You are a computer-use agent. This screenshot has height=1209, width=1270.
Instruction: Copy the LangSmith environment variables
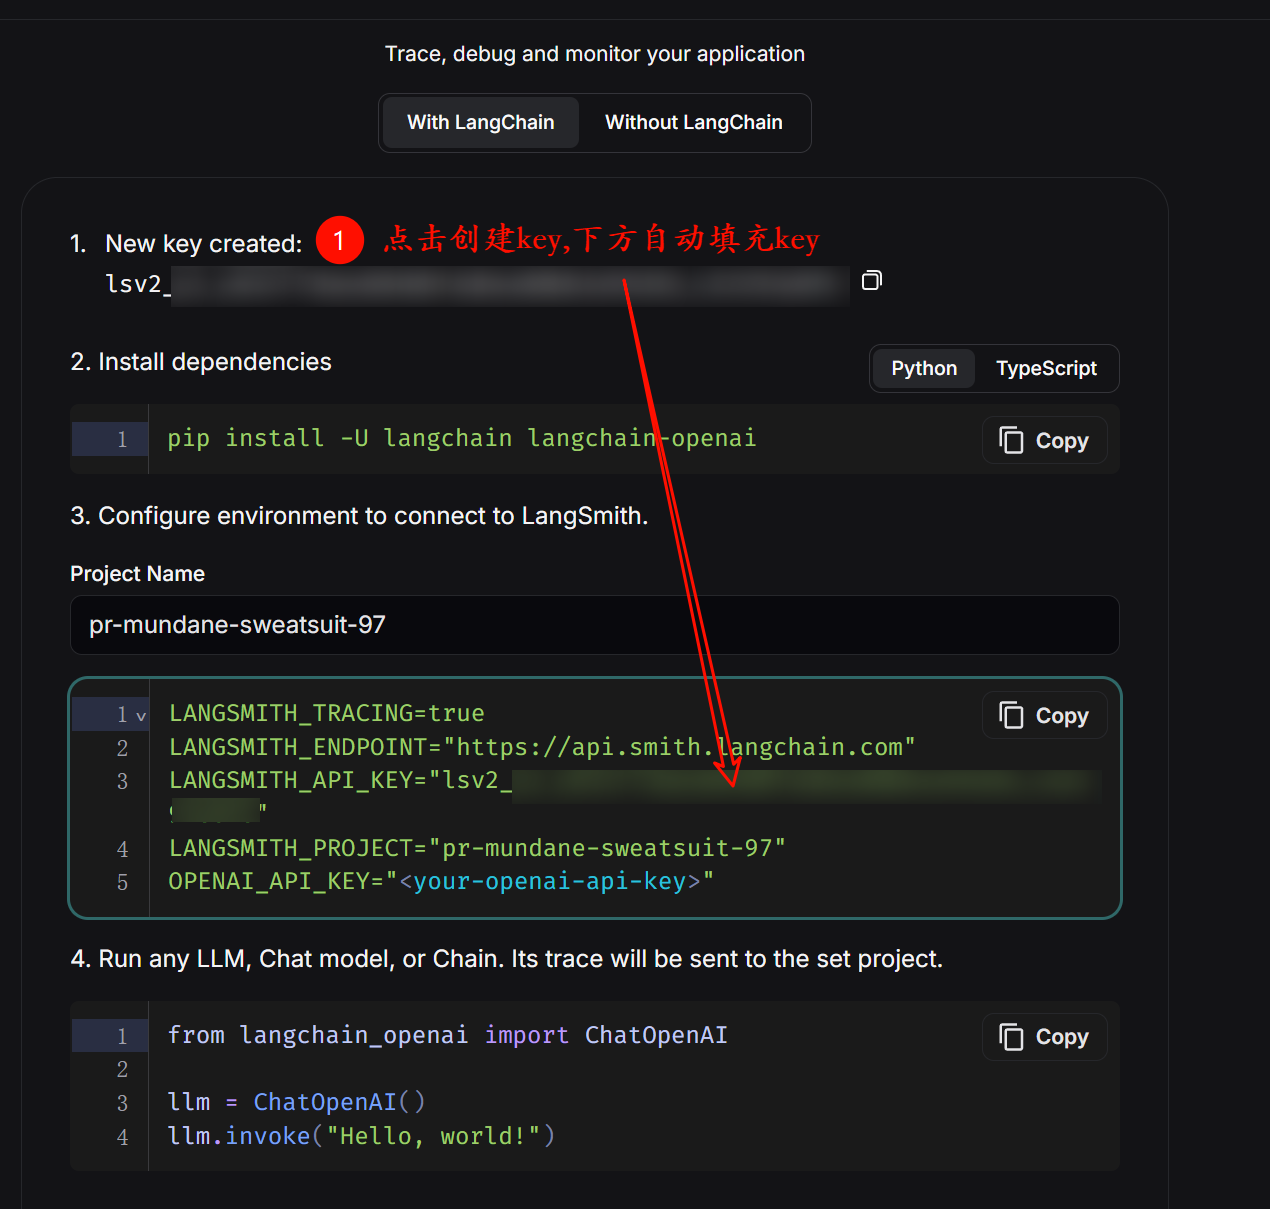click(1045, 716)
